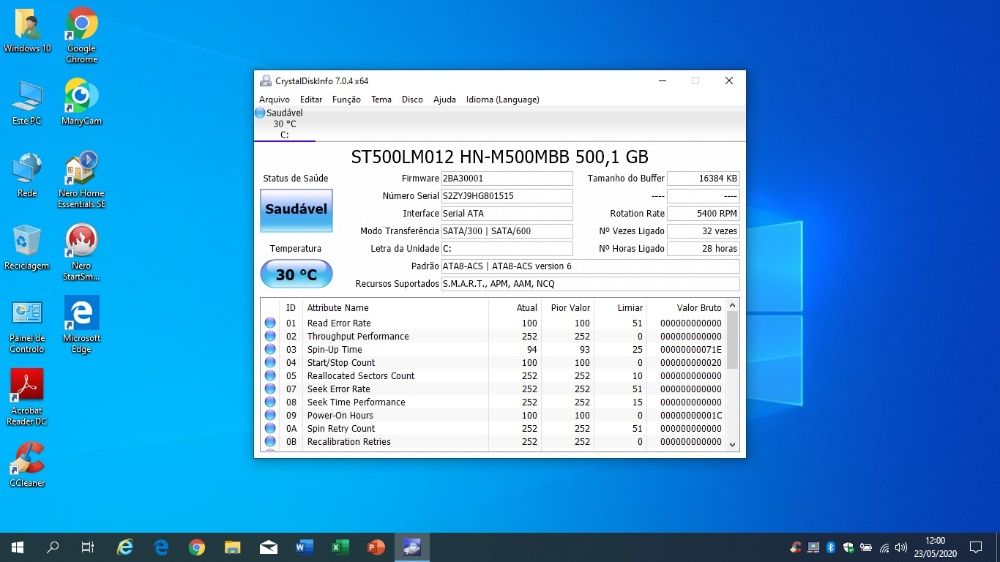Click status circle of Recalibration Retries row
The image size is (1000, 562).
tap(270, 441)
